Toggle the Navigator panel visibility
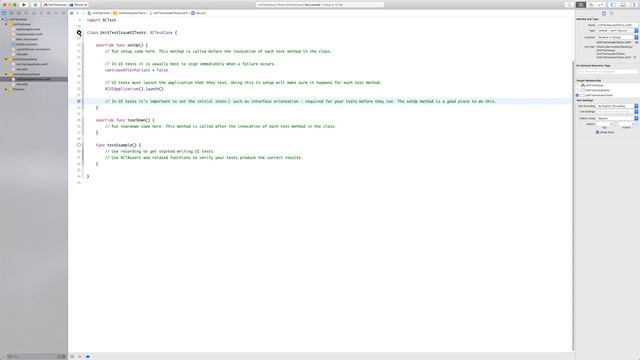The height and width of the screenshot is (360, 640). [x=613, y=4]
